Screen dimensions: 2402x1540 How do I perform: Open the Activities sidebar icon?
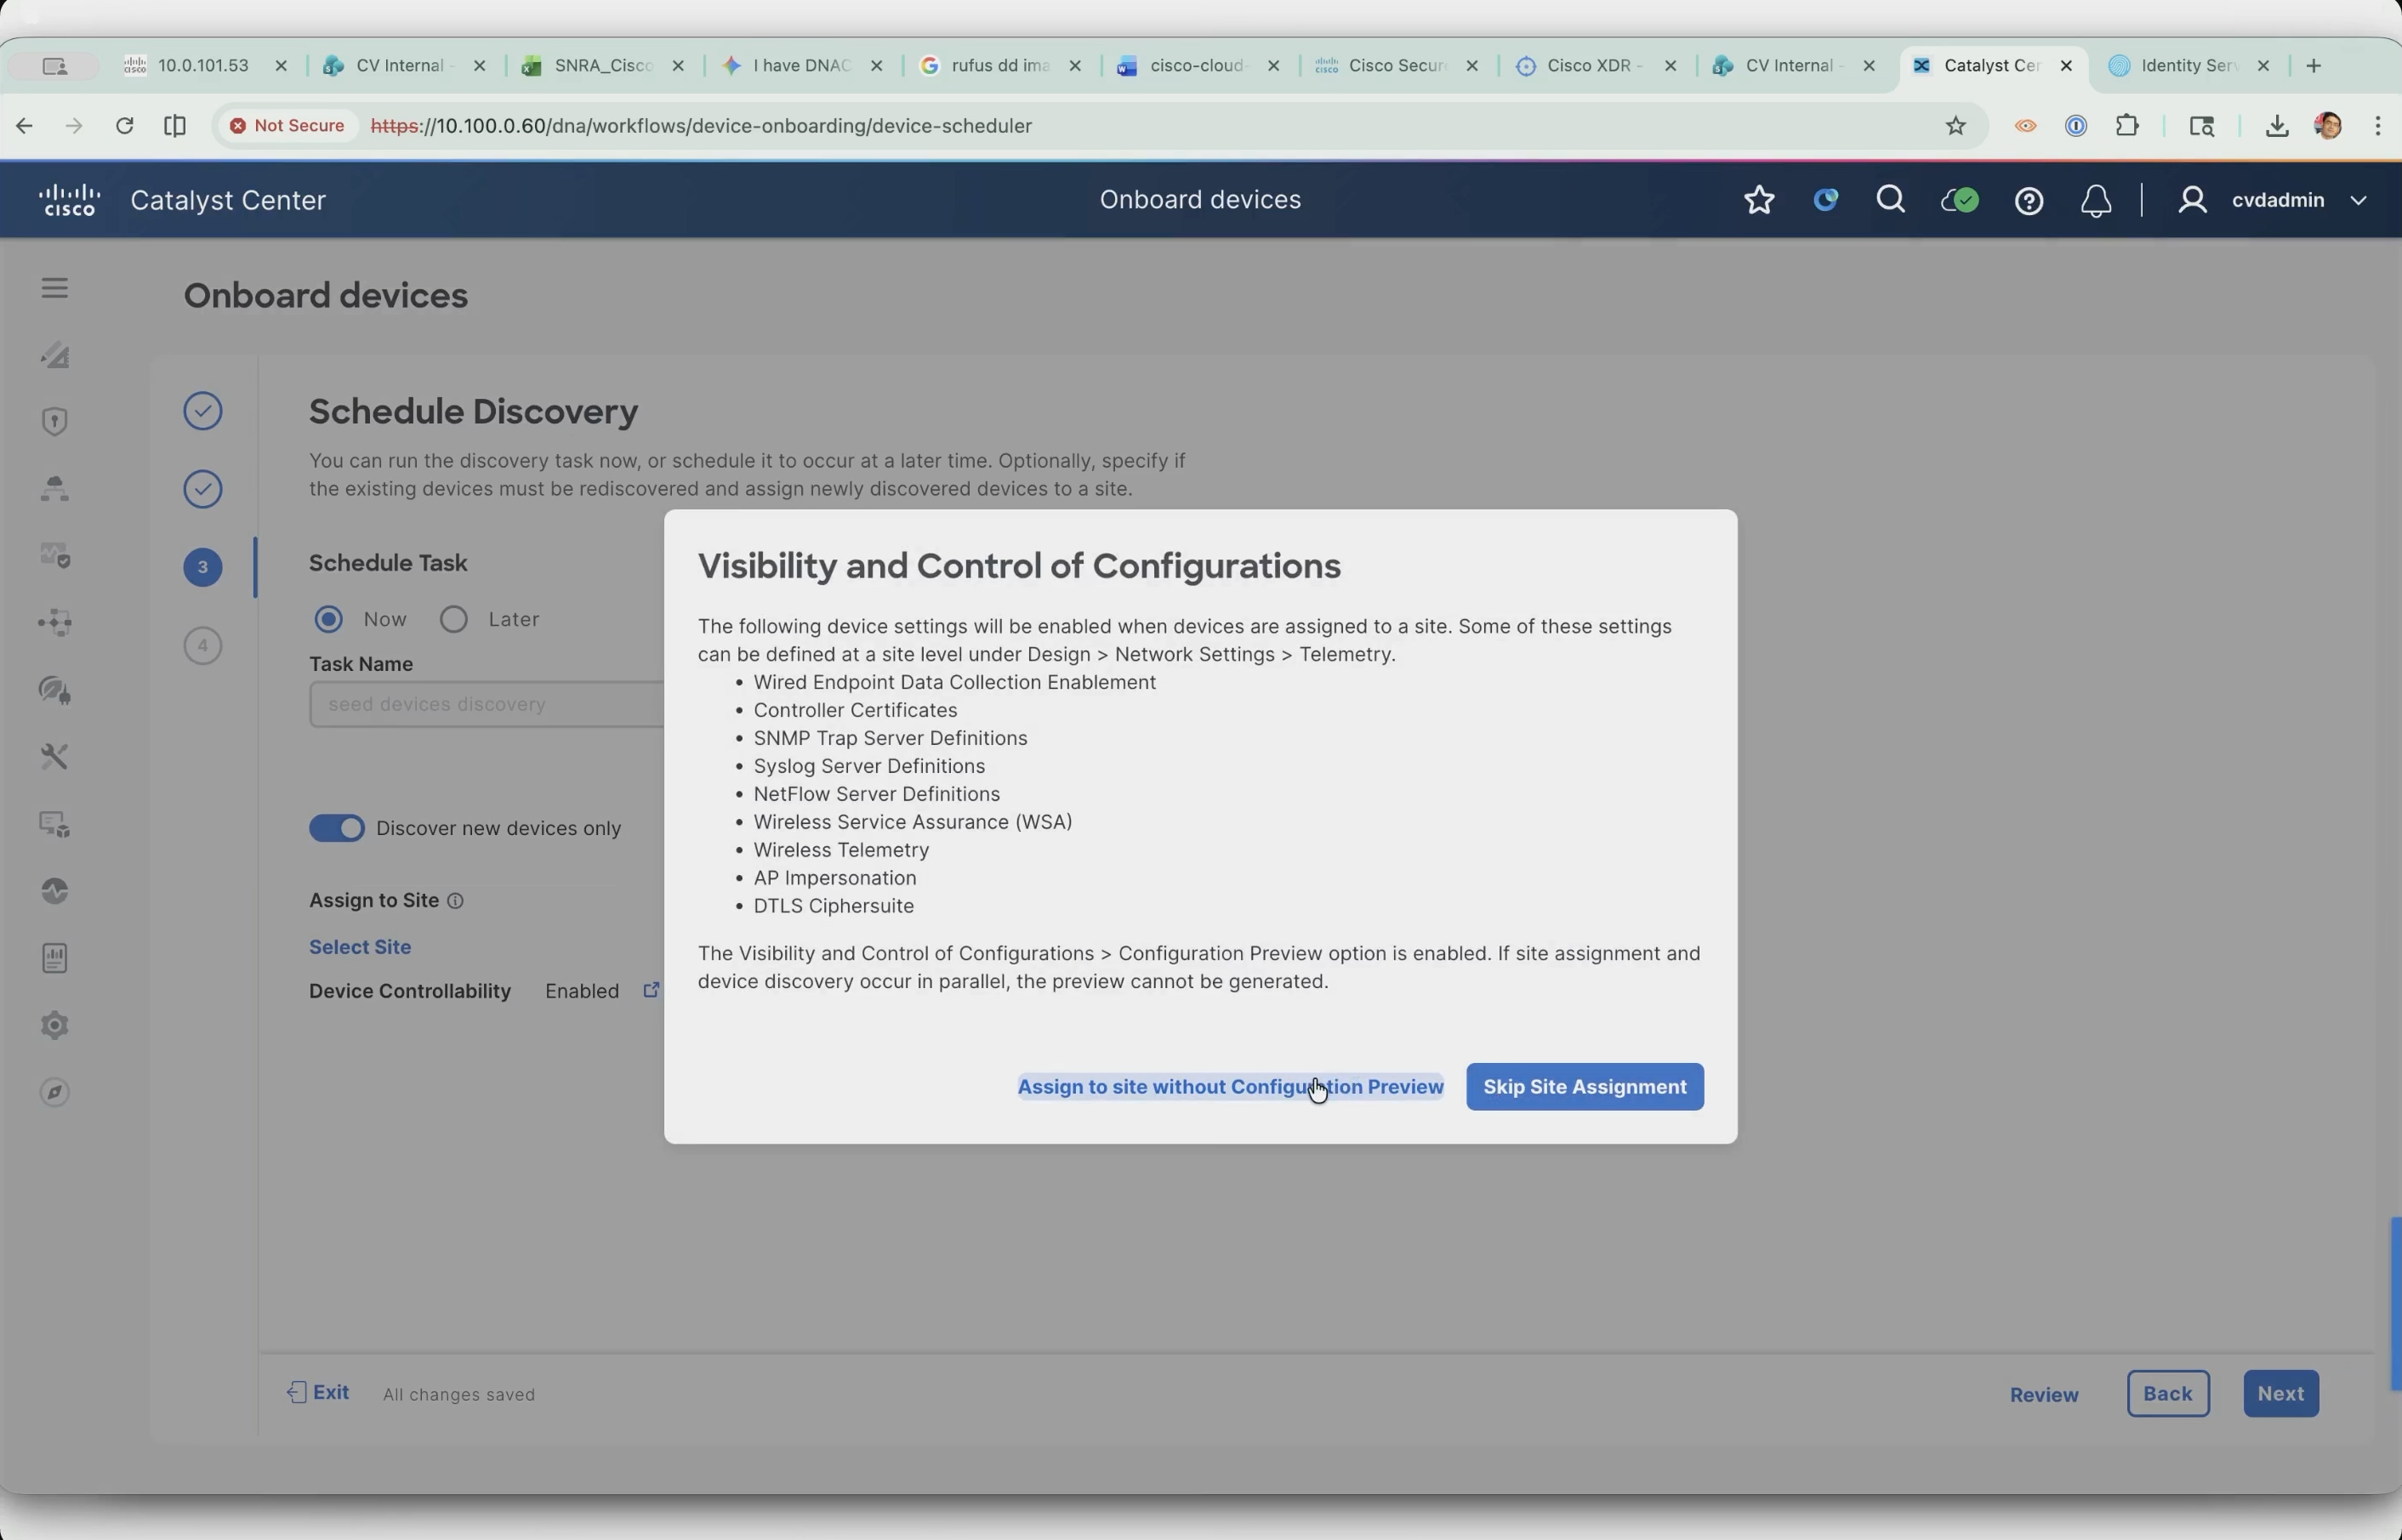coord(55,891)
